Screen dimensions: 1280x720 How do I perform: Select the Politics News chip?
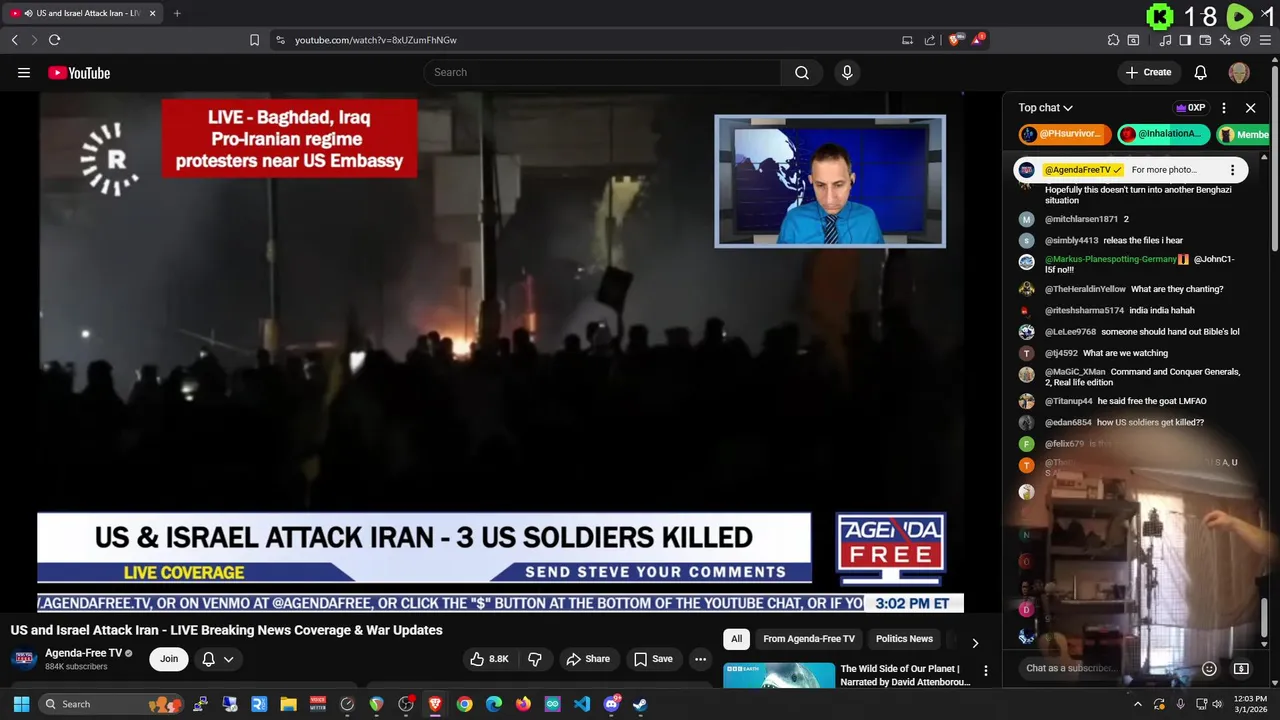(904, 639)
